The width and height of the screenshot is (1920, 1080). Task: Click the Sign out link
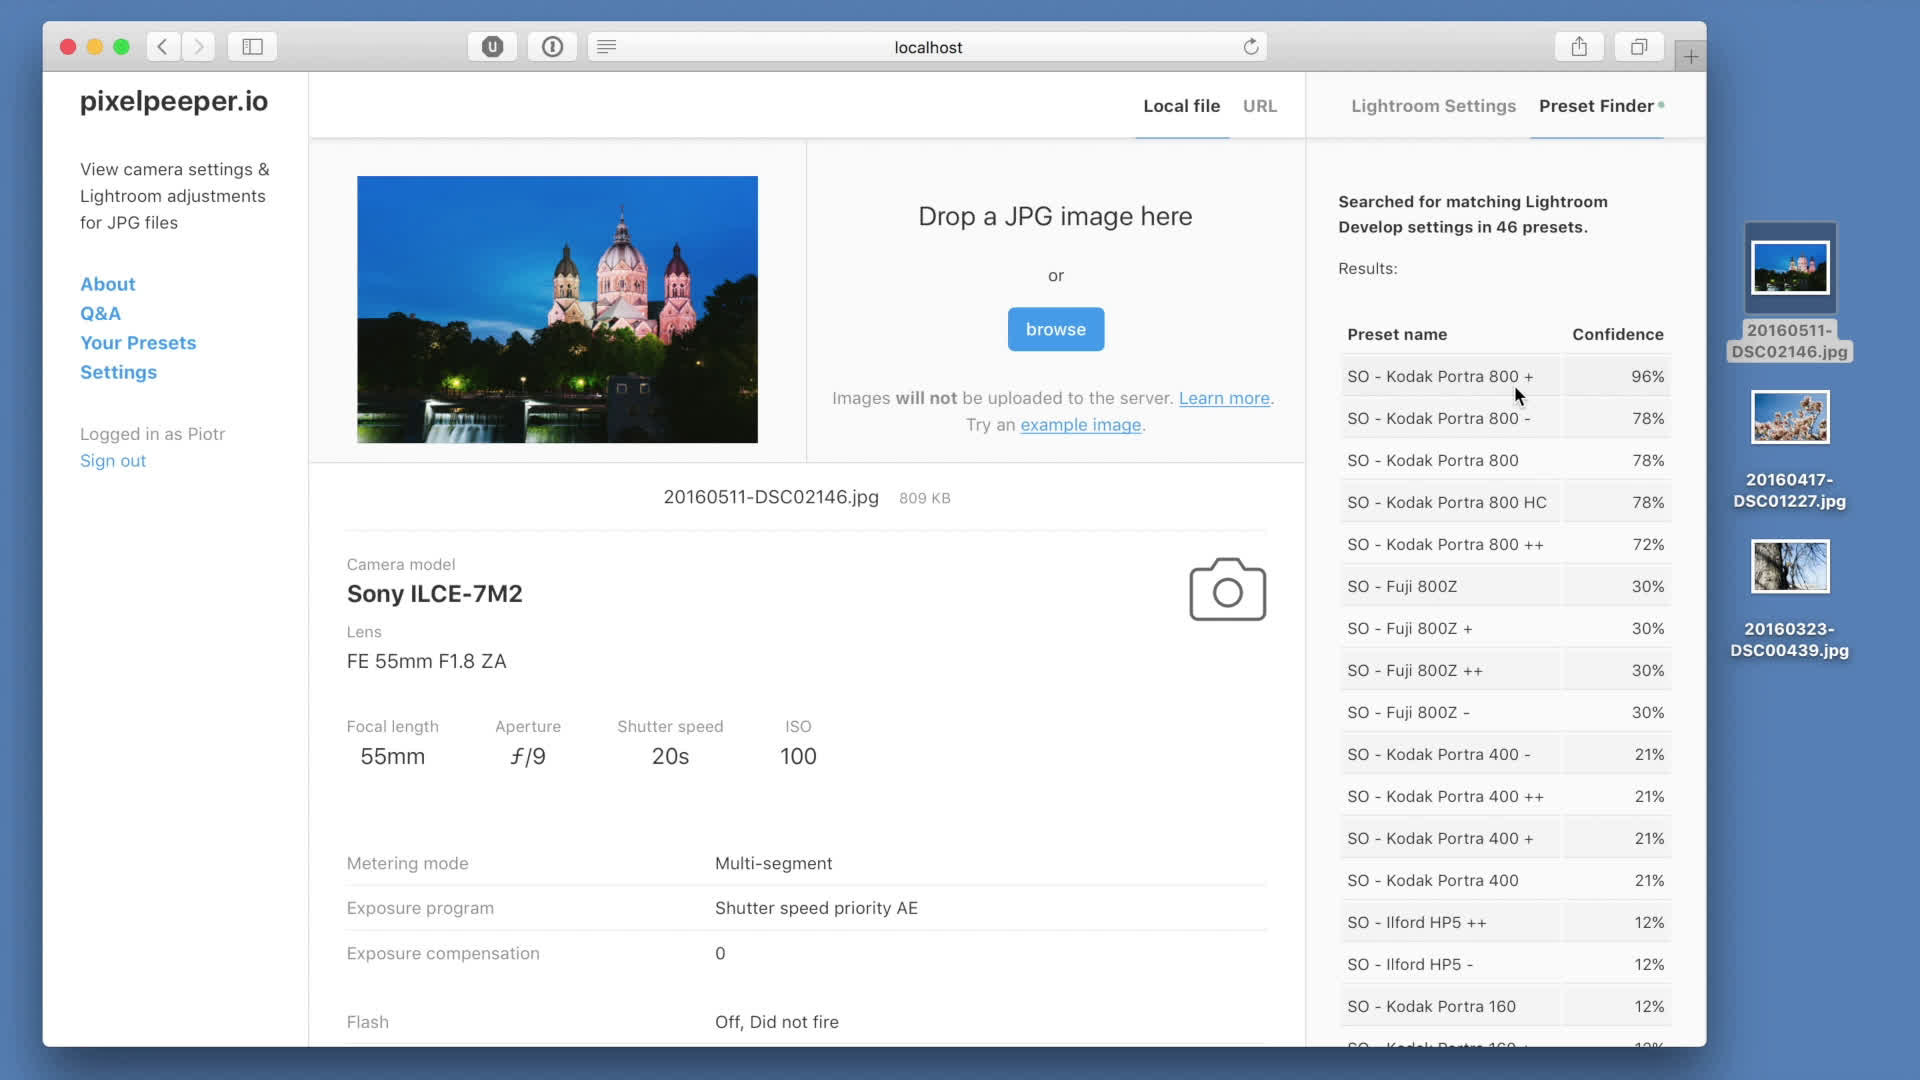coord(113,461)
